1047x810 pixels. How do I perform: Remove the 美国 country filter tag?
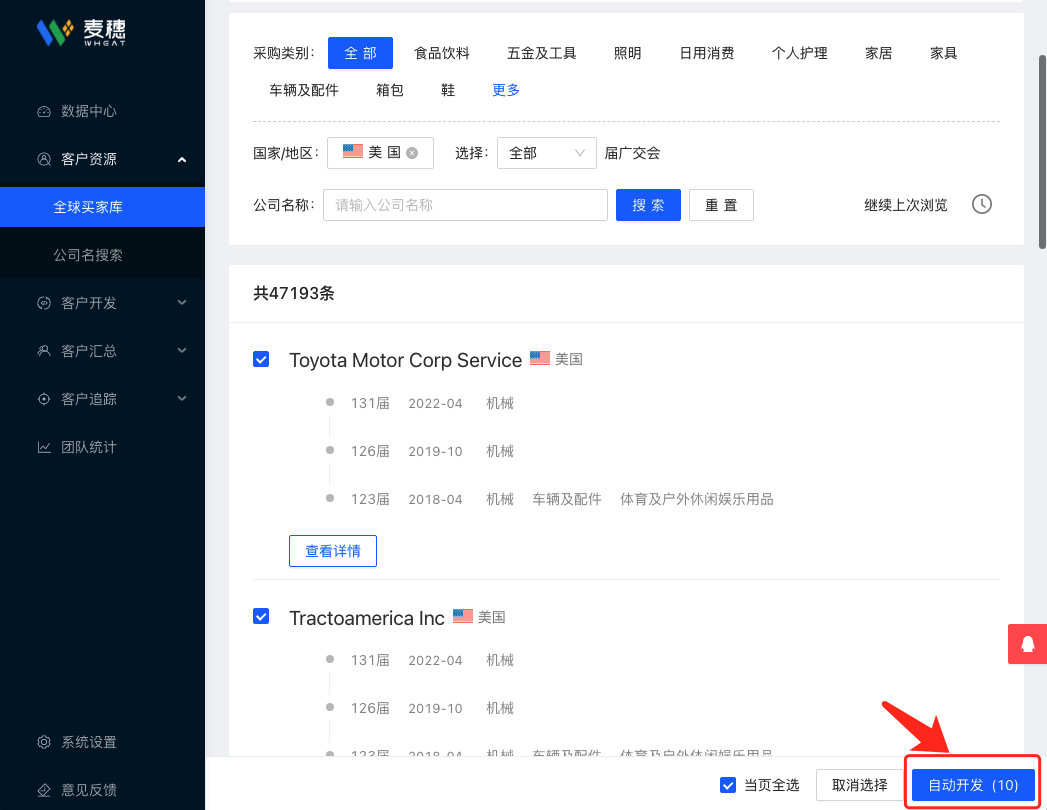click(413, 153)
